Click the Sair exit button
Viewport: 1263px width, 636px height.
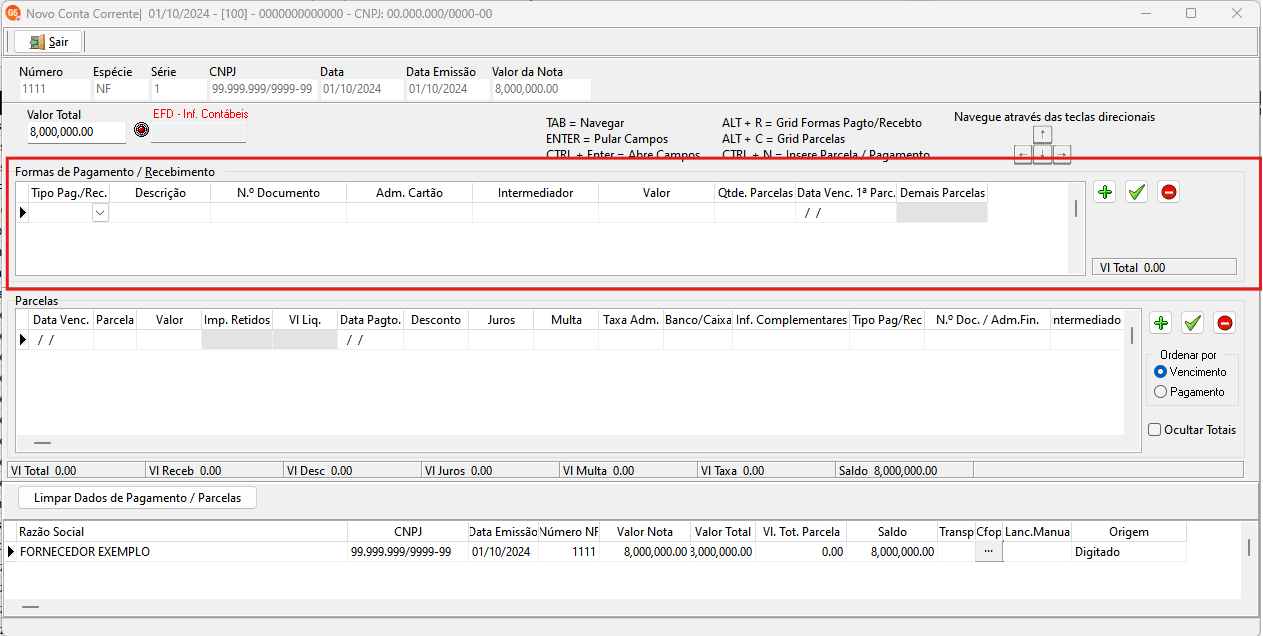coord(49,42)
